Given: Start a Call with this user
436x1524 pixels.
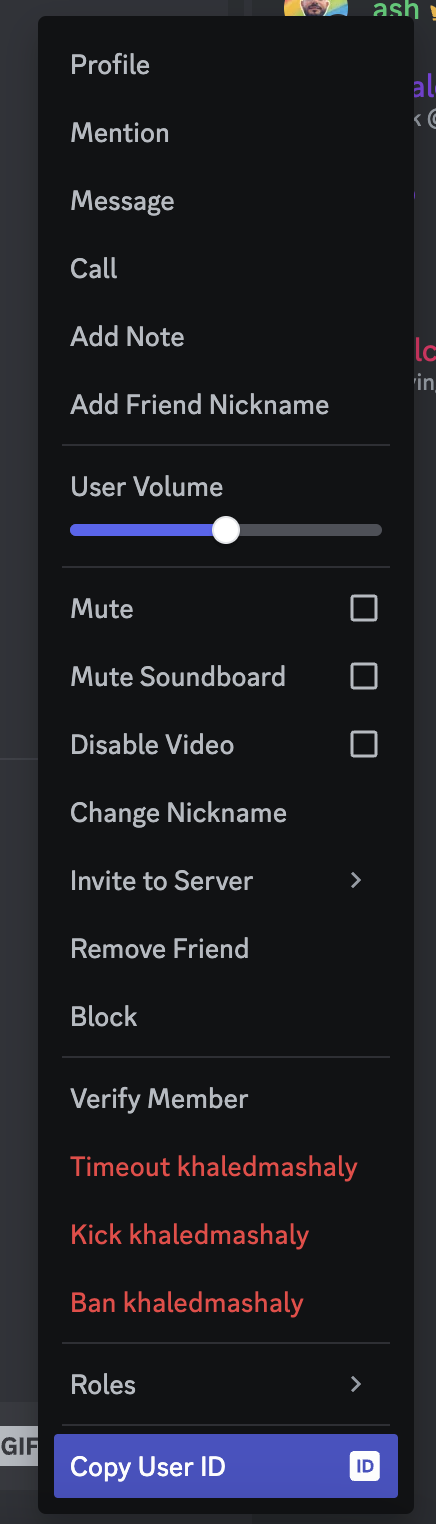Looking at the screenshot, I should 226,269.
